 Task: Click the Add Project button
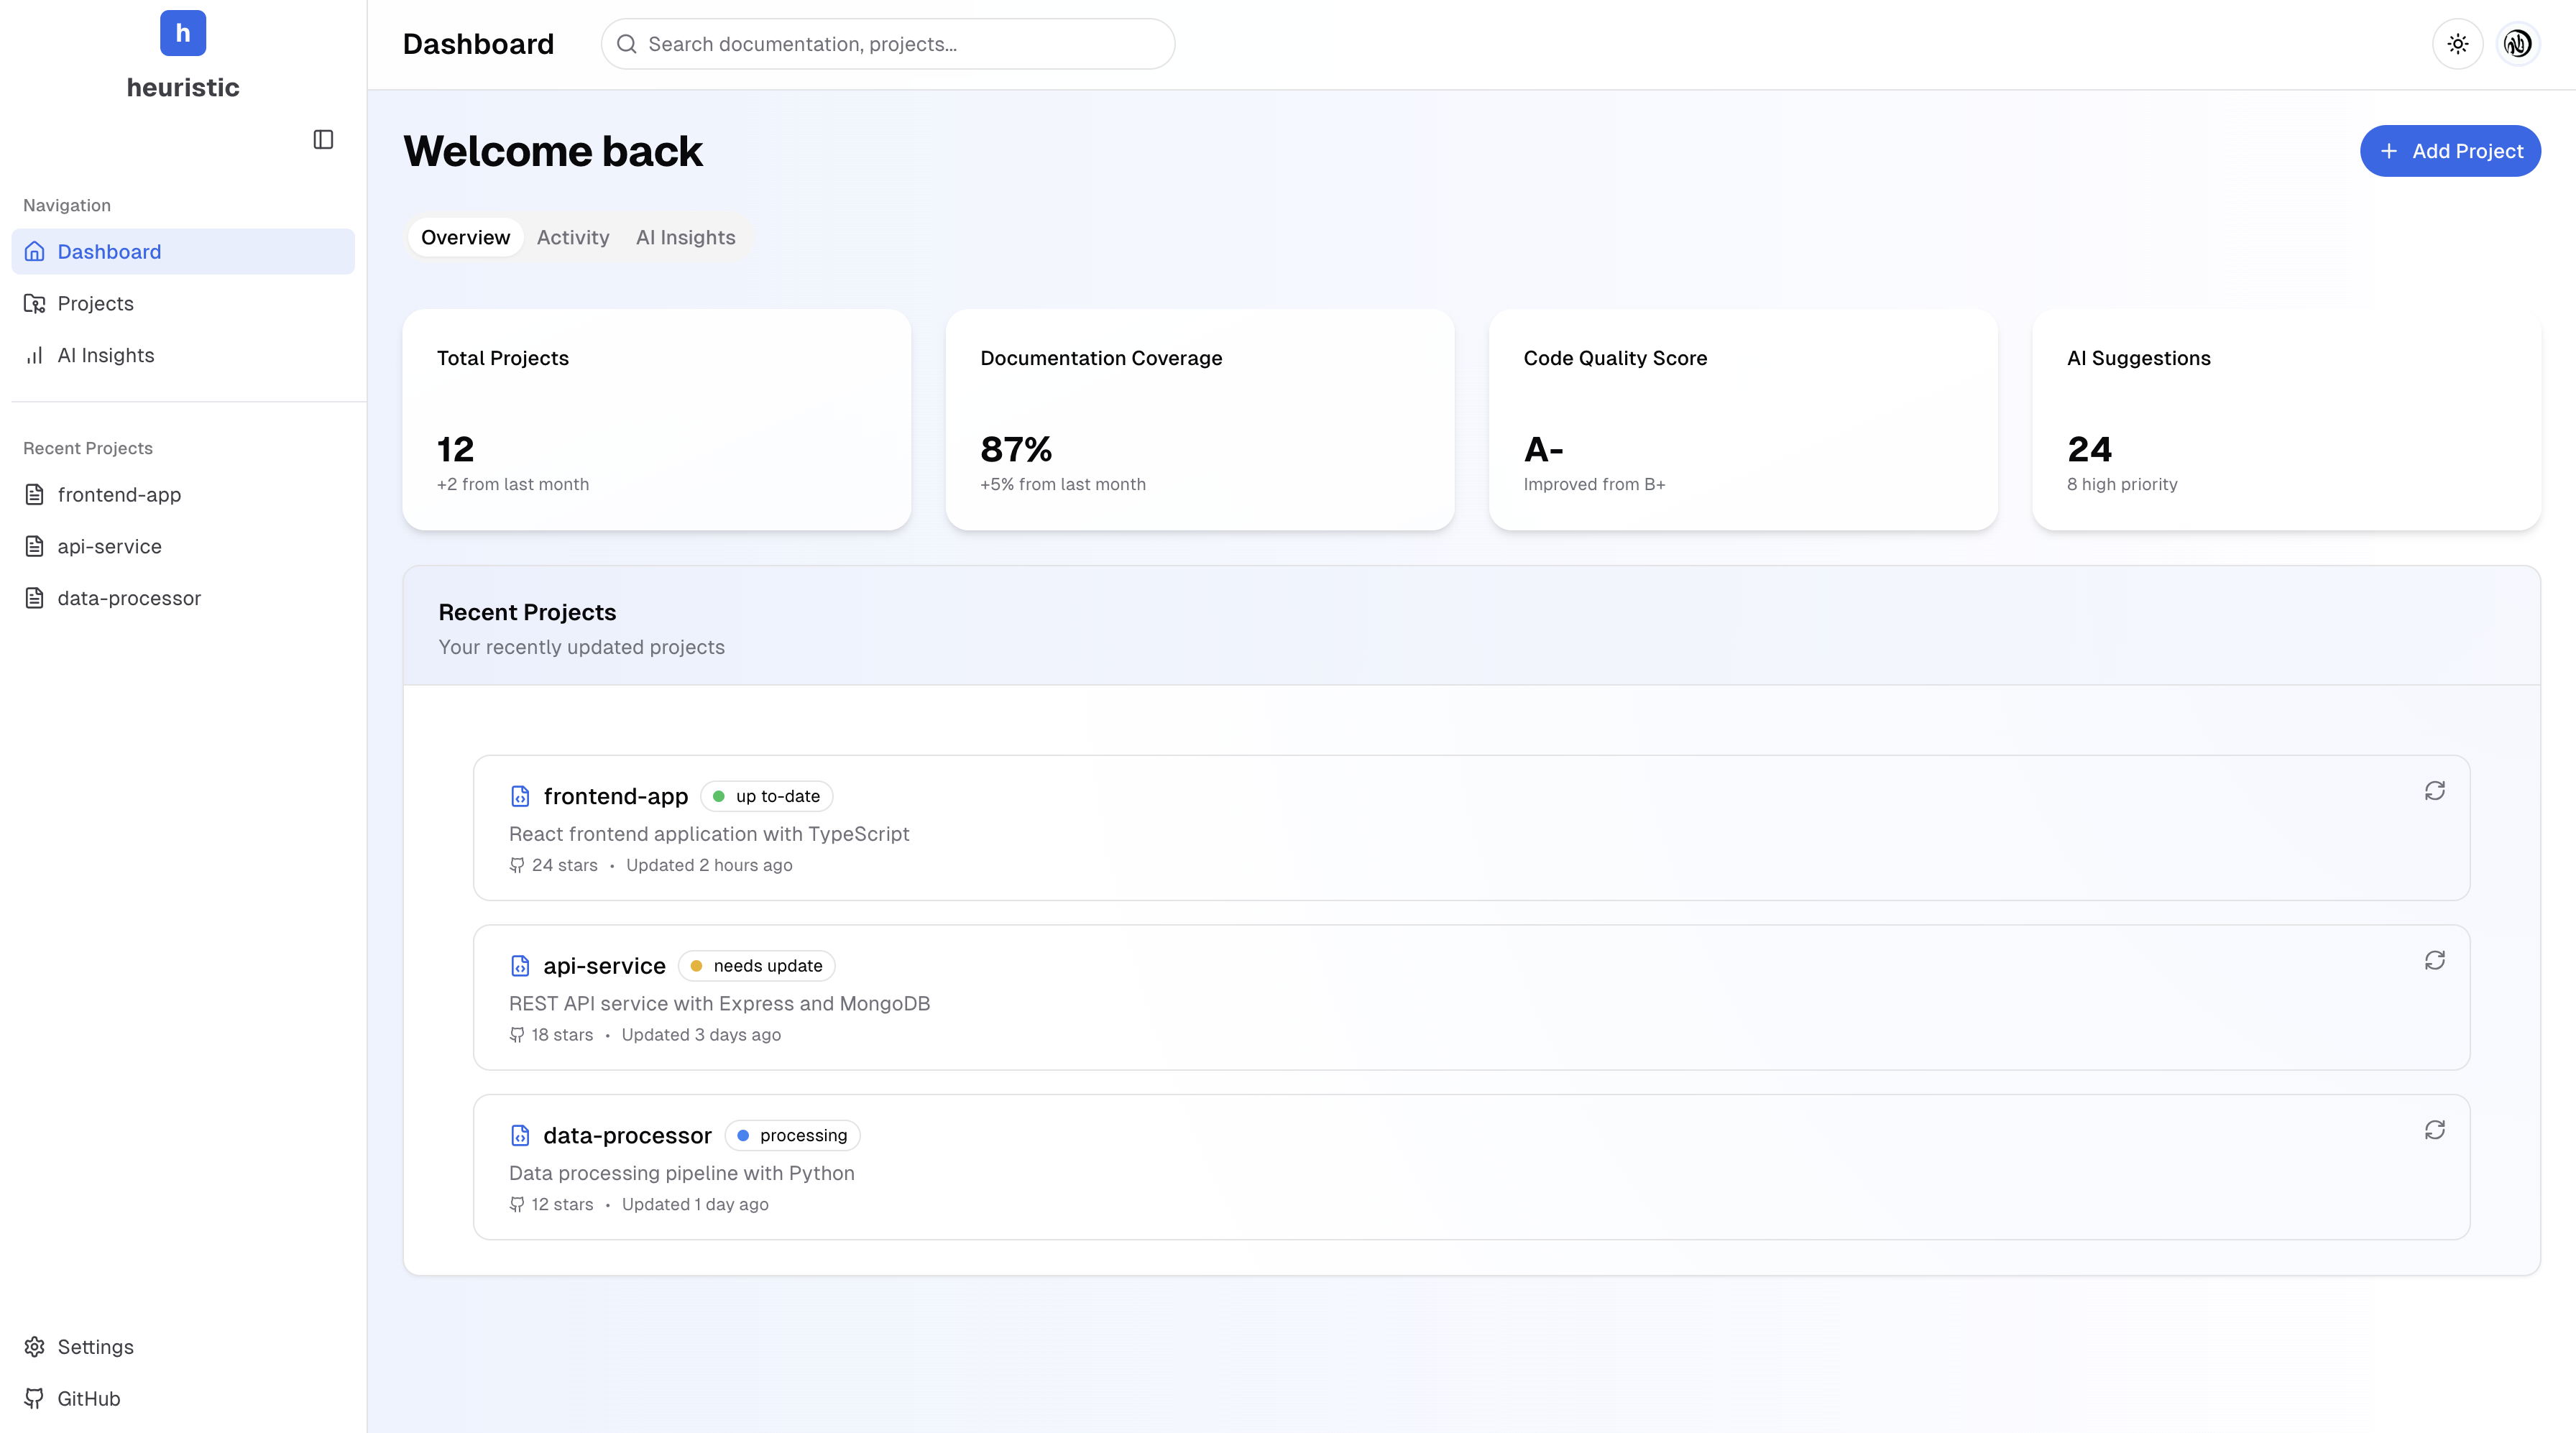point(2450,151)
